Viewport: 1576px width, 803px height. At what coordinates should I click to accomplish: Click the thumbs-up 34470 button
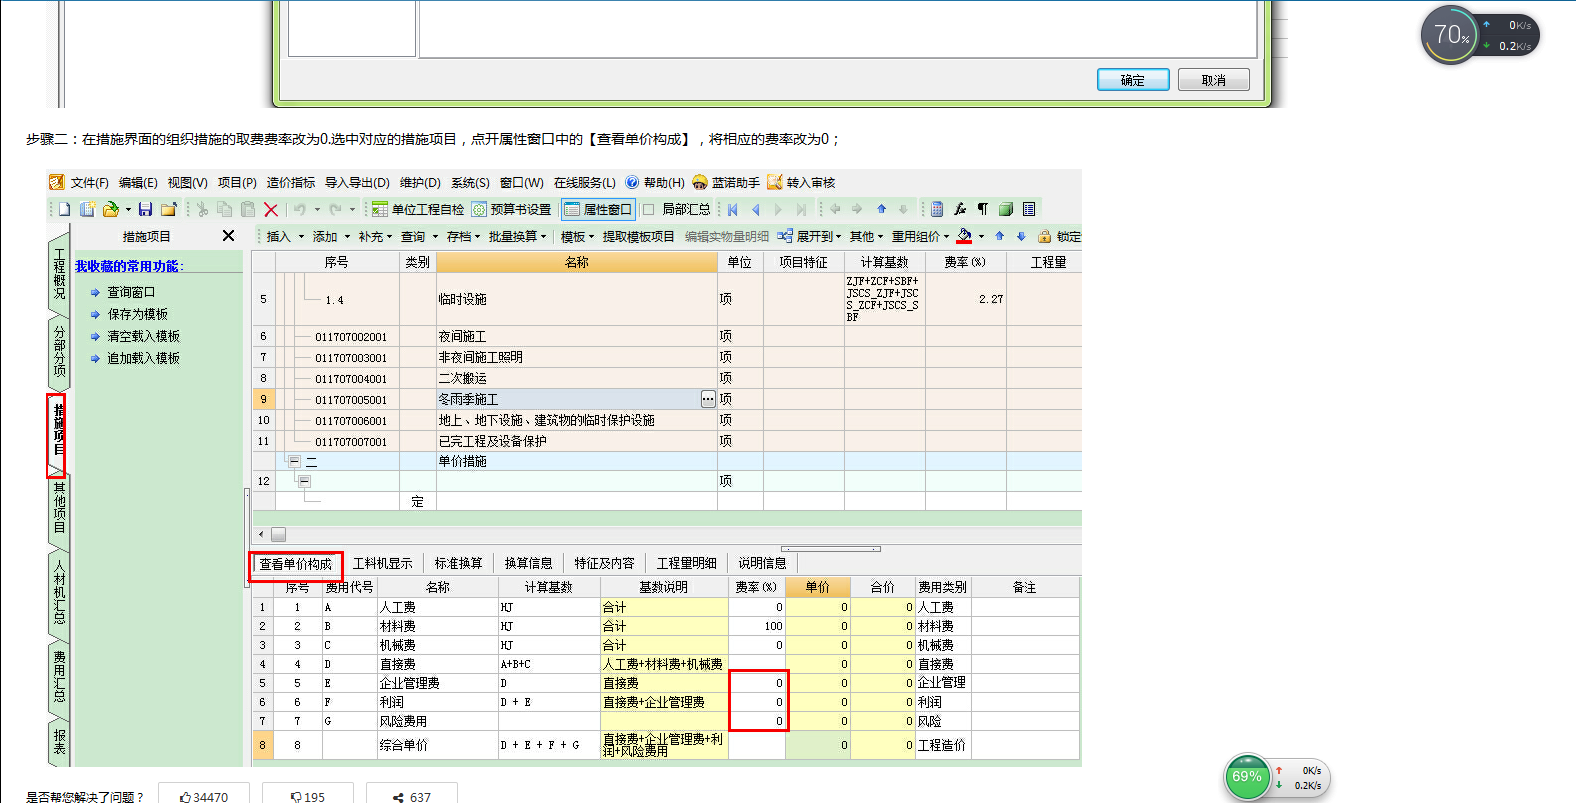(x=204, y=796)
